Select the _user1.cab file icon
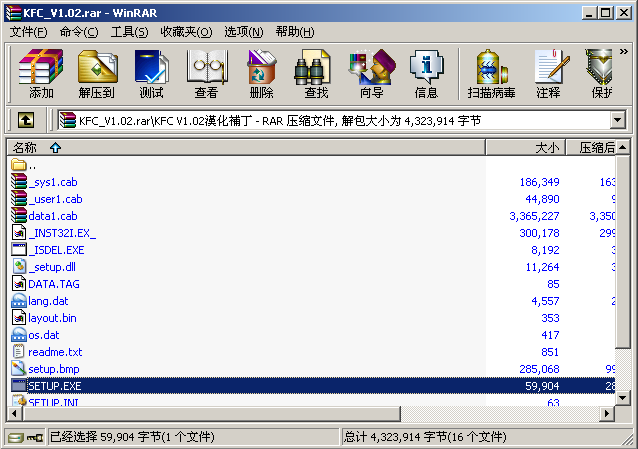638x449 pixels. [x=19, y=199]
